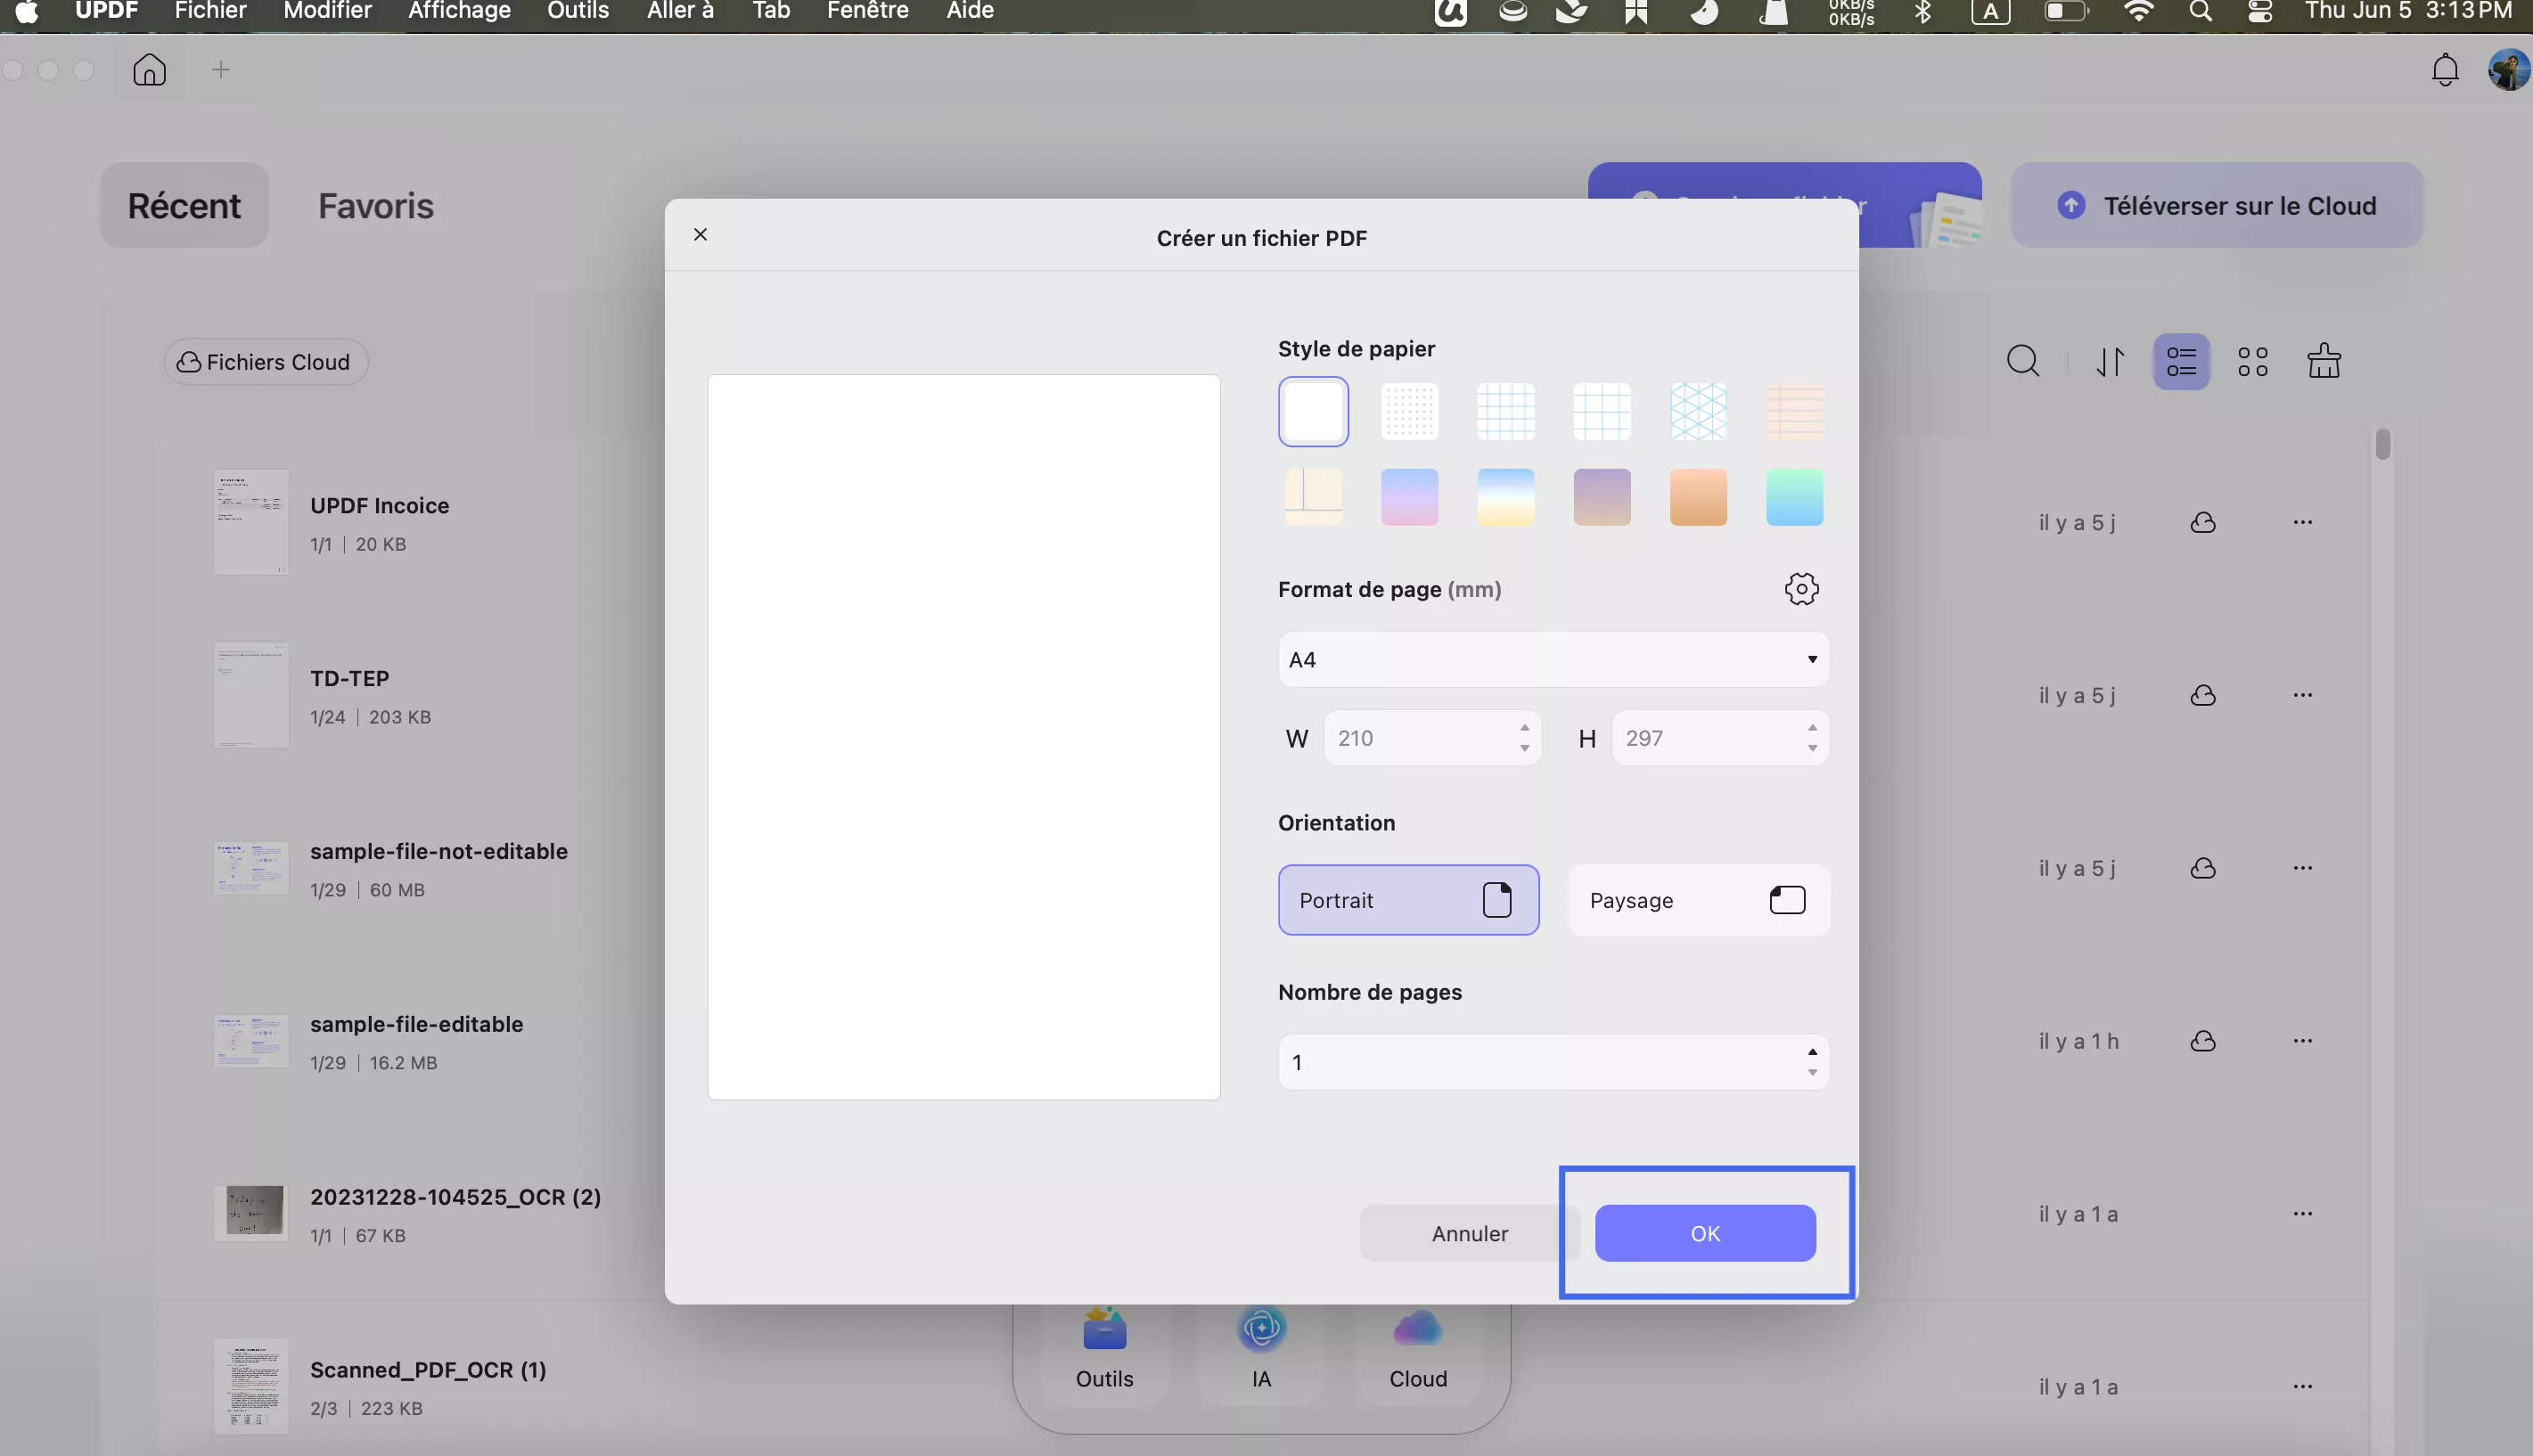Select the Cornell notes paper style
Viewport: 2533px width, 1456px height.
pos(1313,497)
